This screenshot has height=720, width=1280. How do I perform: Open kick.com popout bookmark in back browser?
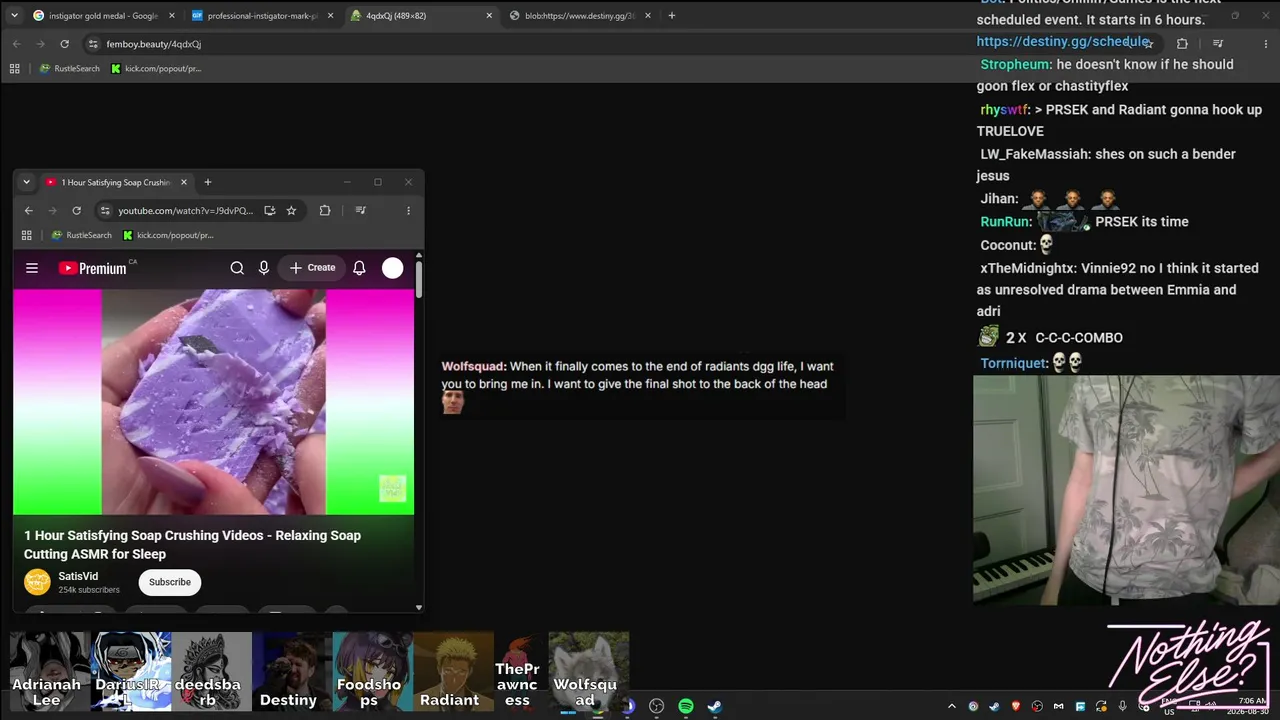click(156, 69)
